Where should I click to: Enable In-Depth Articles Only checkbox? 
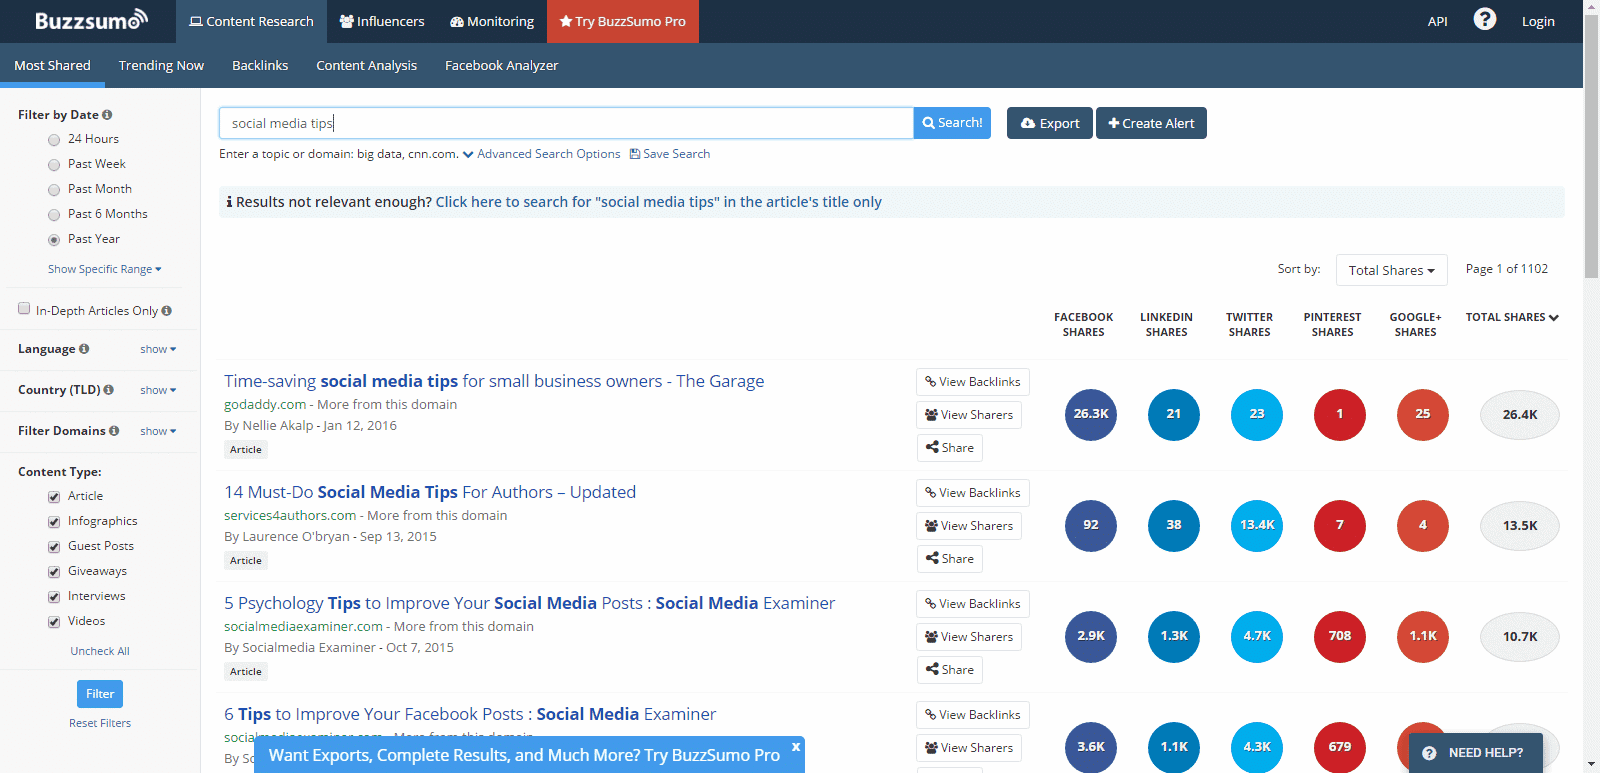[24, 309]
